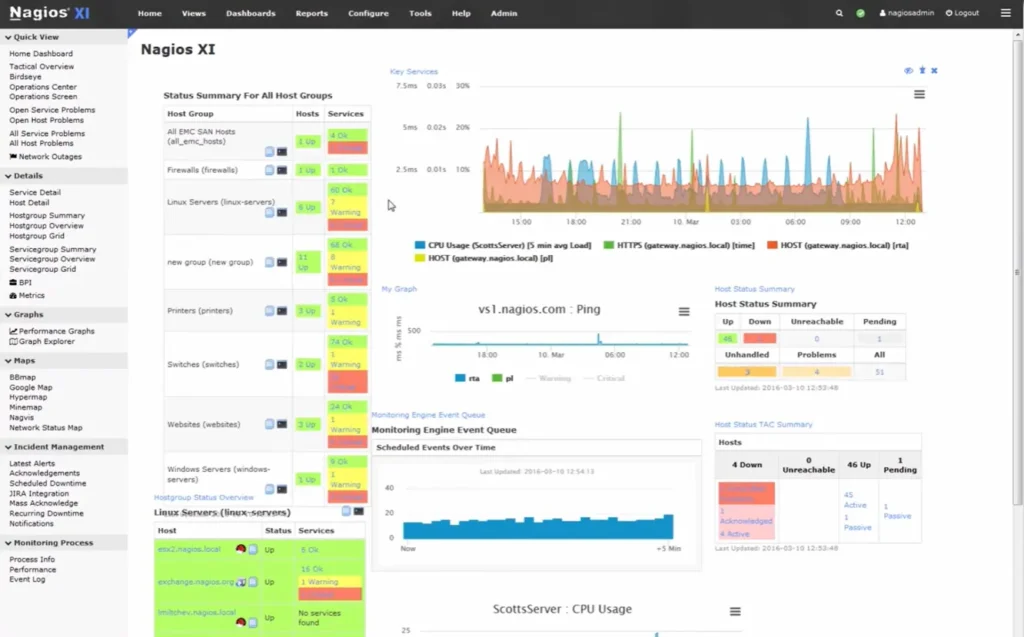Open Monitoring Engine Event Queue link
1024x637 pixels.
(428, 415)
